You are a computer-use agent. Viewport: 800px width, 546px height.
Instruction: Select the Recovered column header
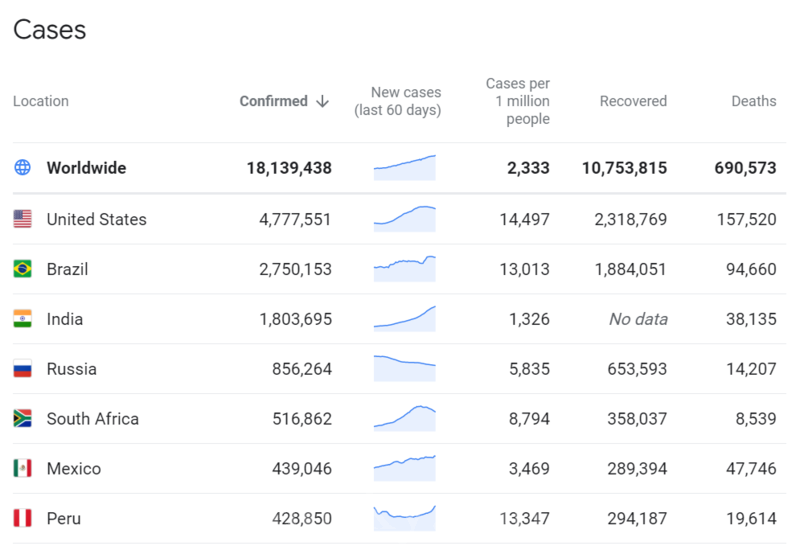[633, 101]
